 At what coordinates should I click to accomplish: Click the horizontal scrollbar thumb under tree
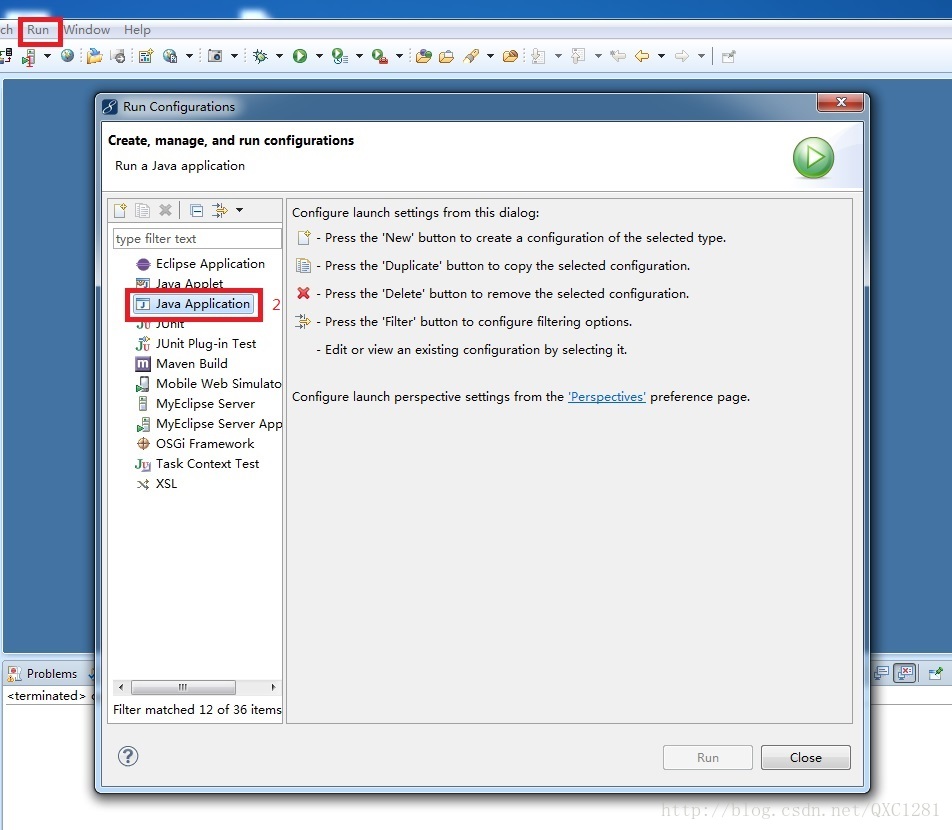point(183,687)
